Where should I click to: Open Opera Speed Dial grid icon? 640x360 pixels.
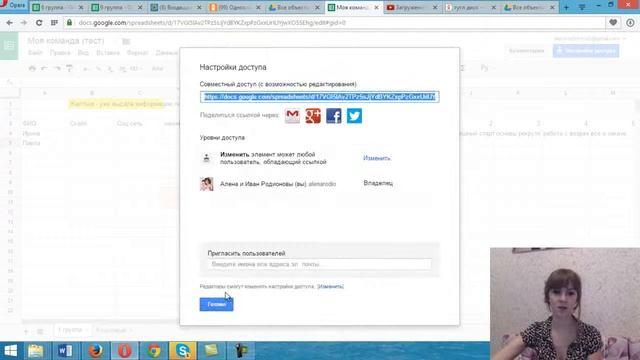[x=54, y=23]
